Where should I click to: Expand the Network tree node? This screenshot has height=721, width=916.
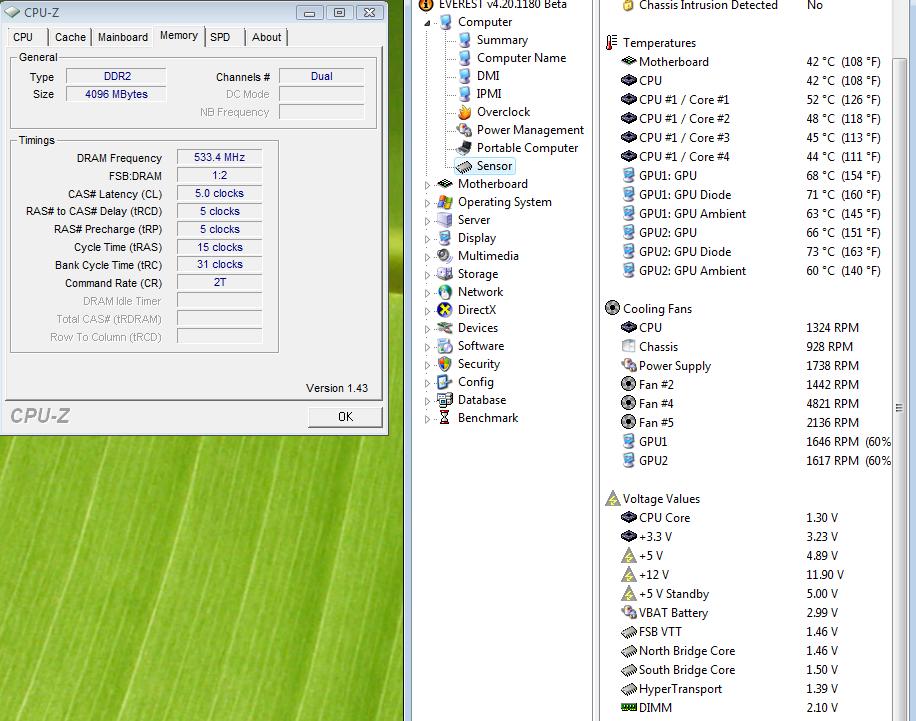(x=428, y=293)
